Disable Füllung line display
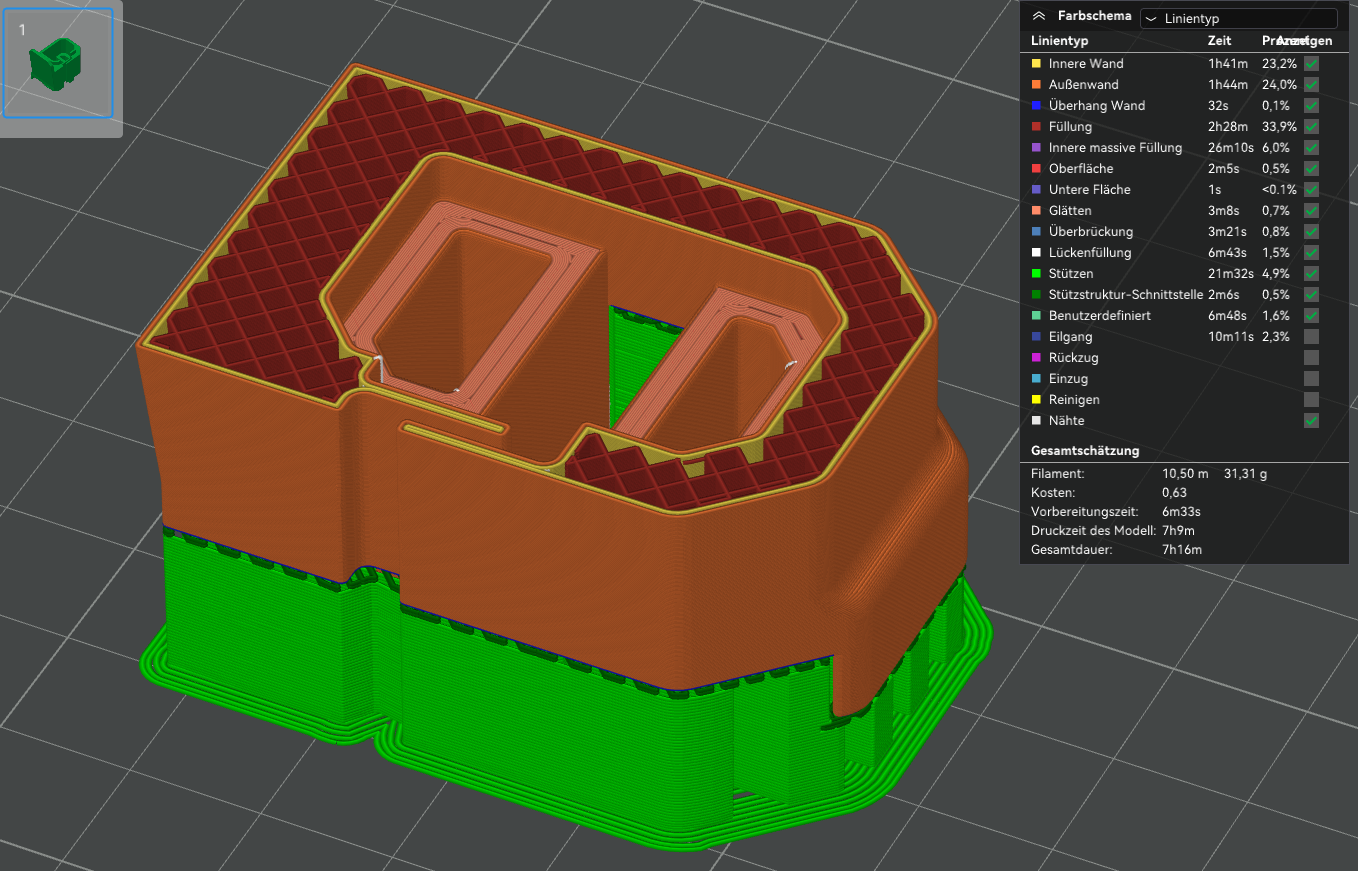Image resolution: width=1358 pixels, height=871 pixels. pos(1311,127)
